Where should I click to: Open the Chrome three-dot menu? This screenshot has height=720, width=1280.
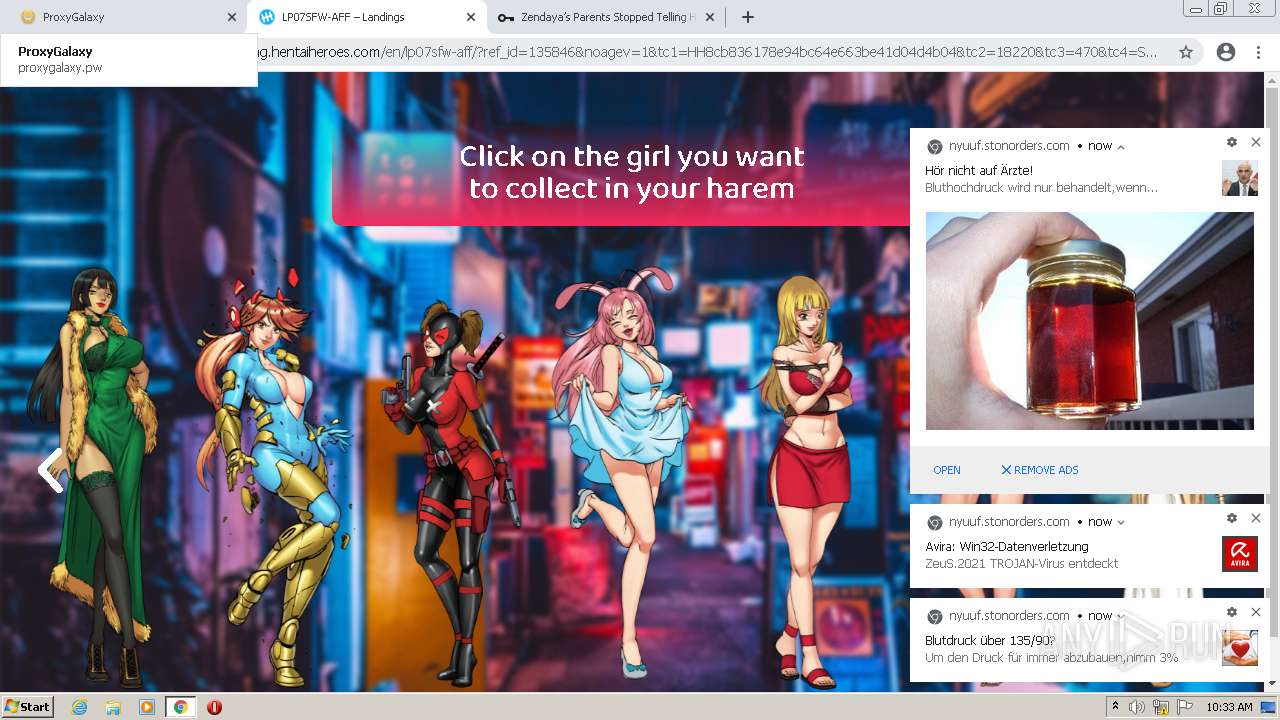(1258, 52)
